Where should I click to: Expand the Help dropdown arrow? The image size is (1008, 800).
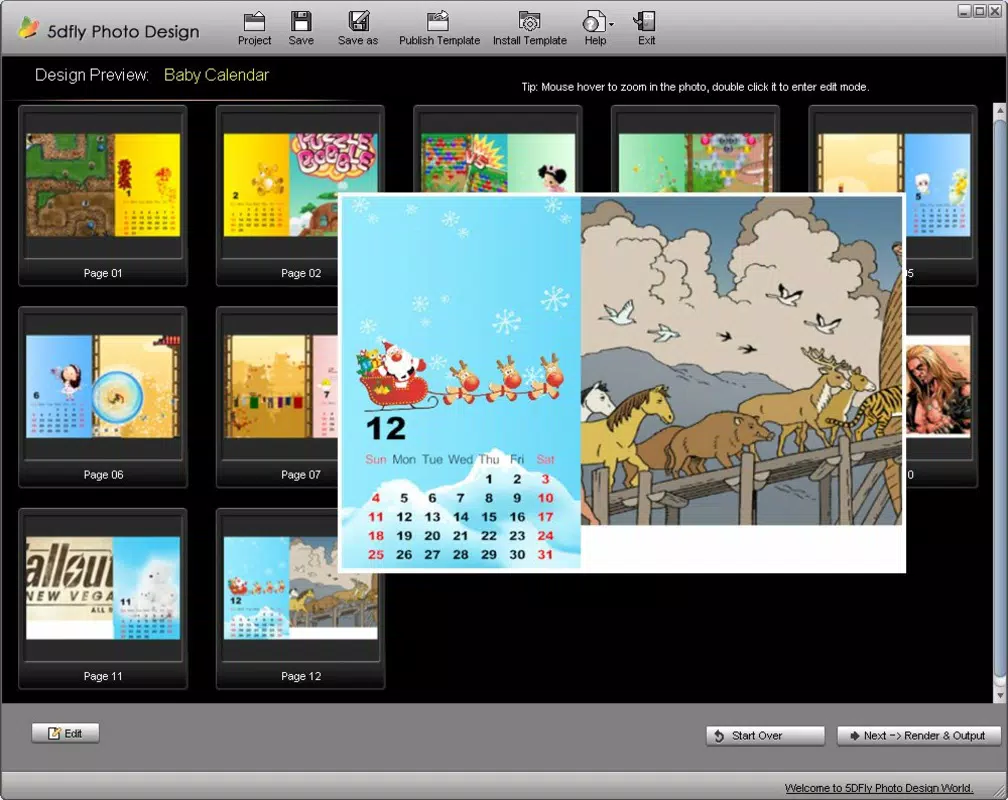(611, 24)
